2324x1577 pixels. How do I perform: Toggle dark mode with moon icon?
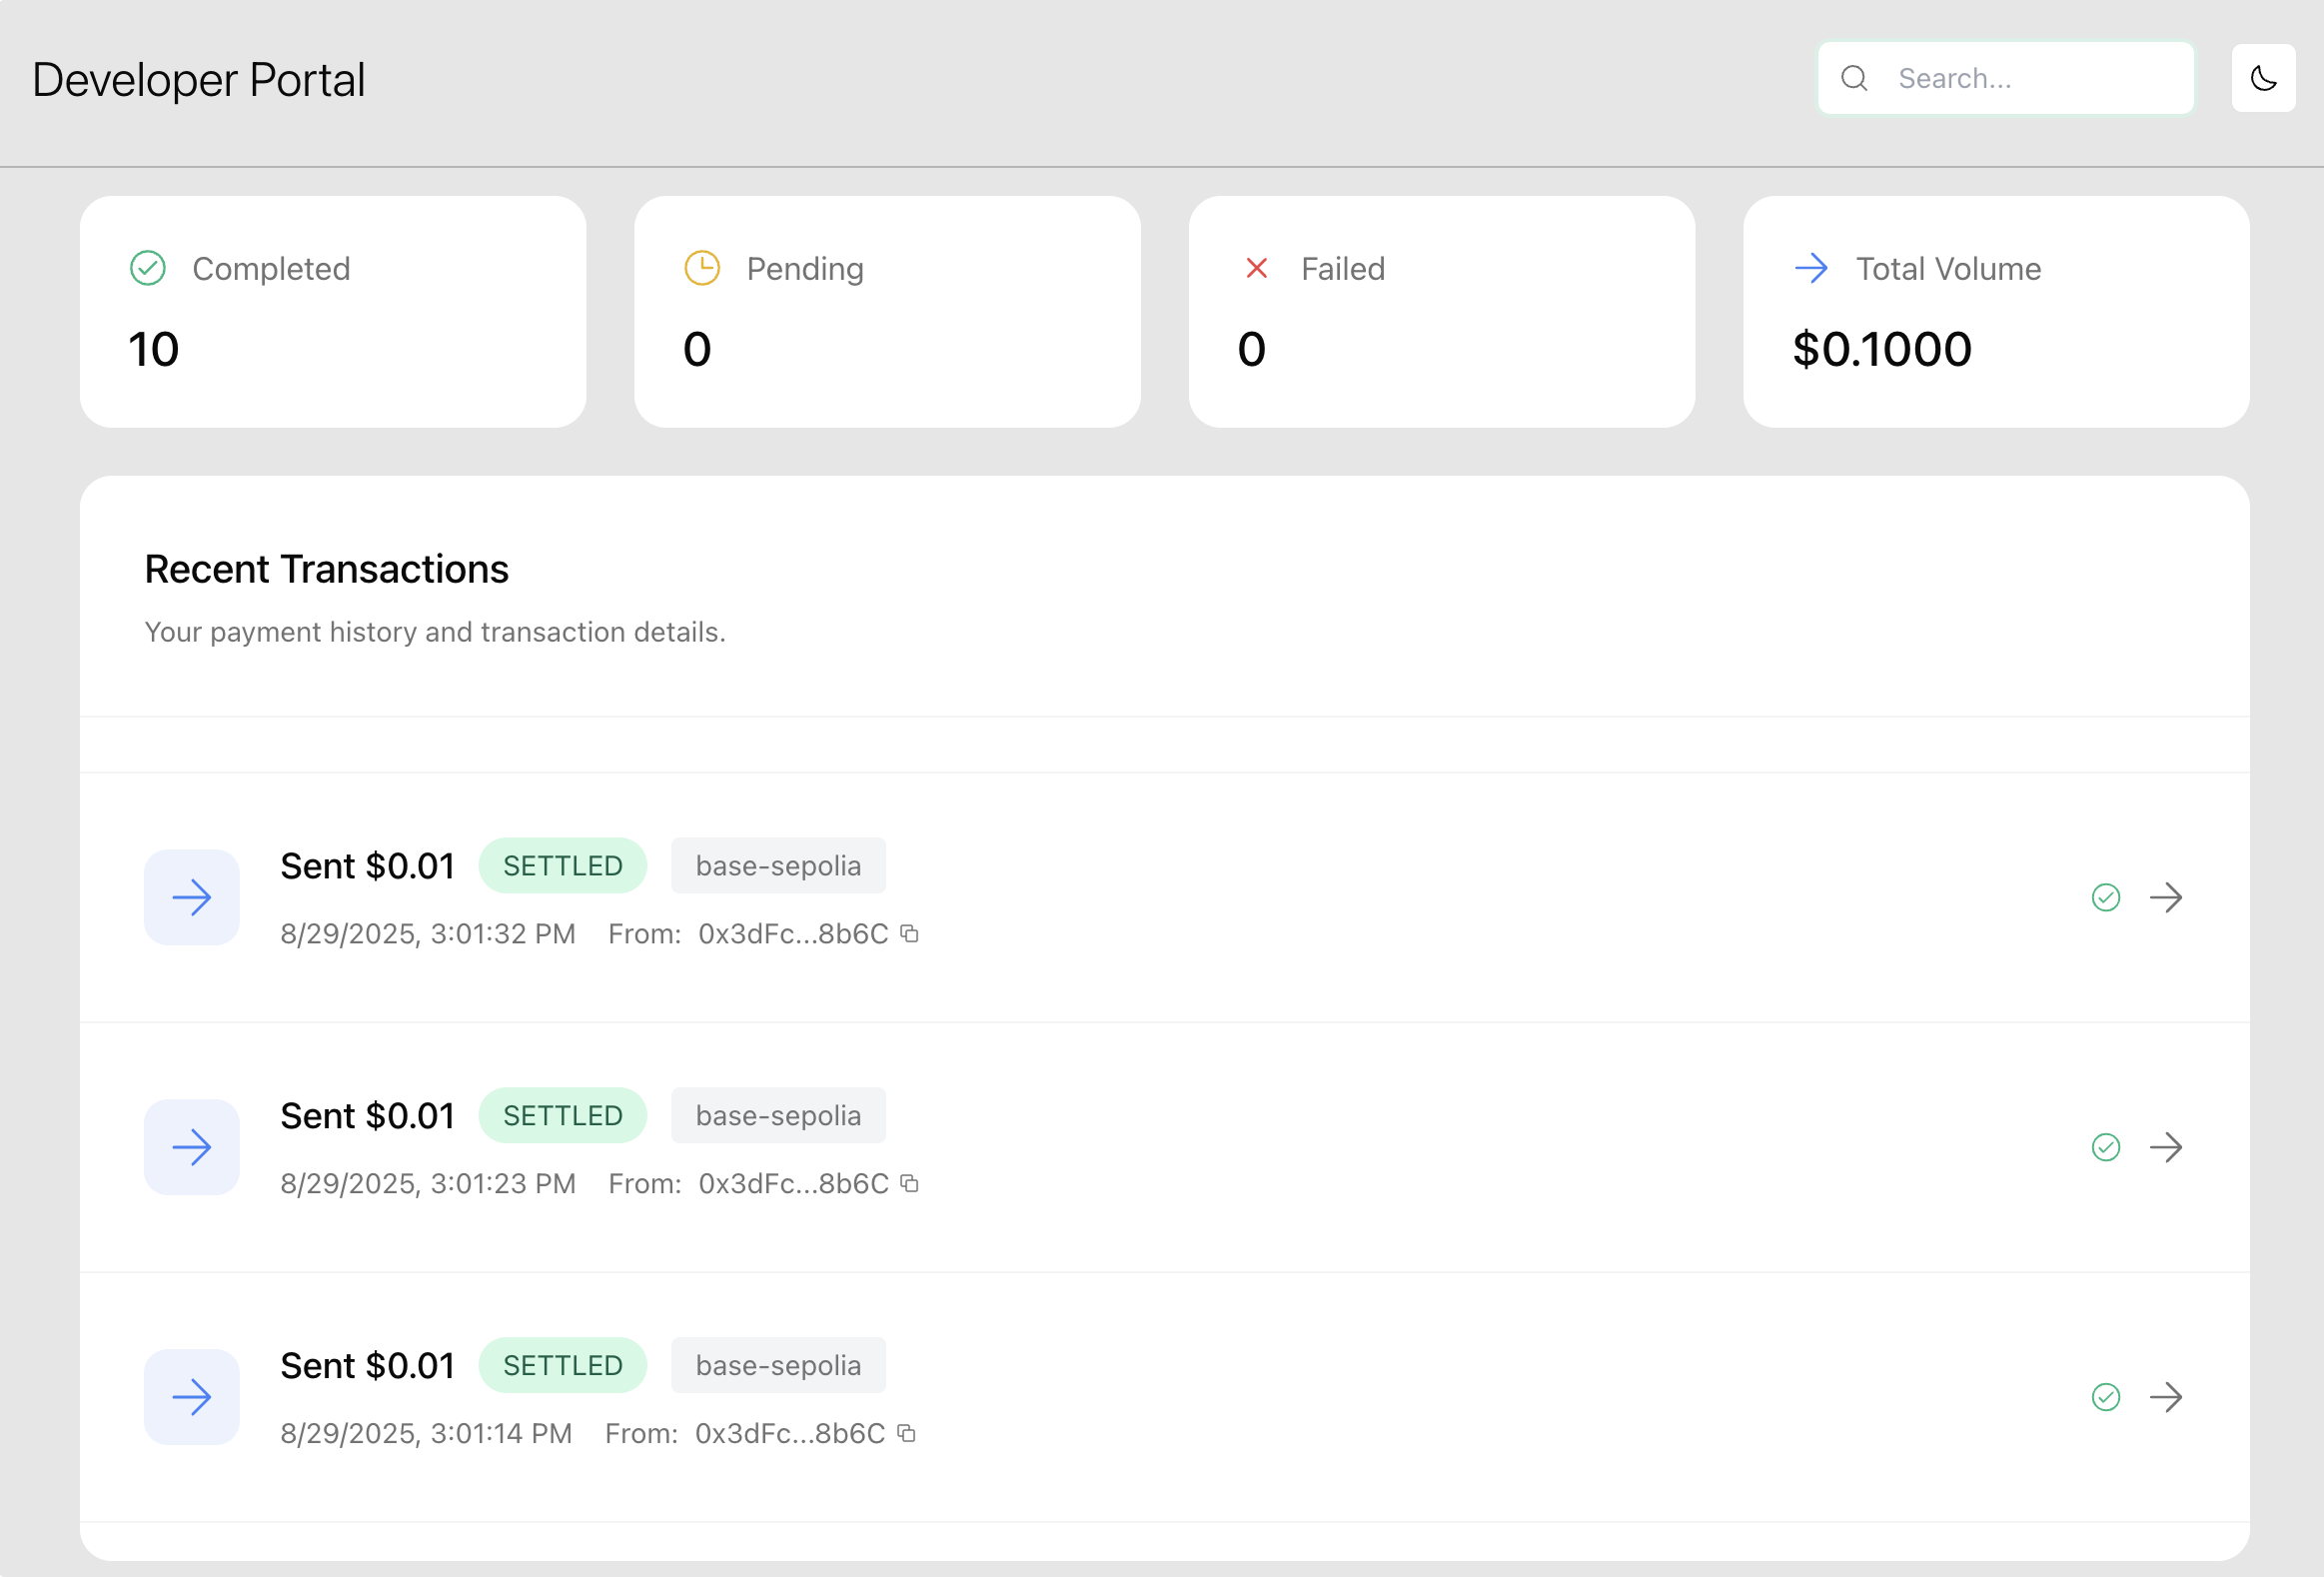(2263, 78)
